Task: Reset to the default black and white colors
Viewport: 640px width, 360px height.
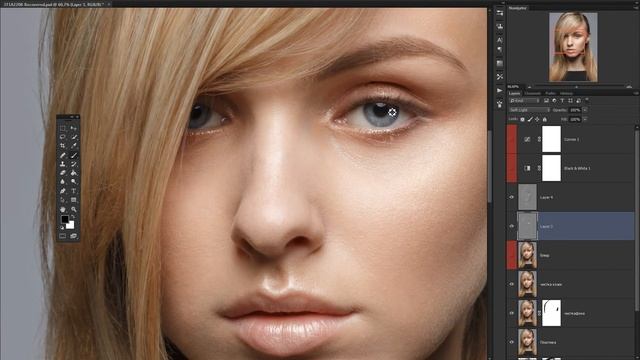Action: 62,228
